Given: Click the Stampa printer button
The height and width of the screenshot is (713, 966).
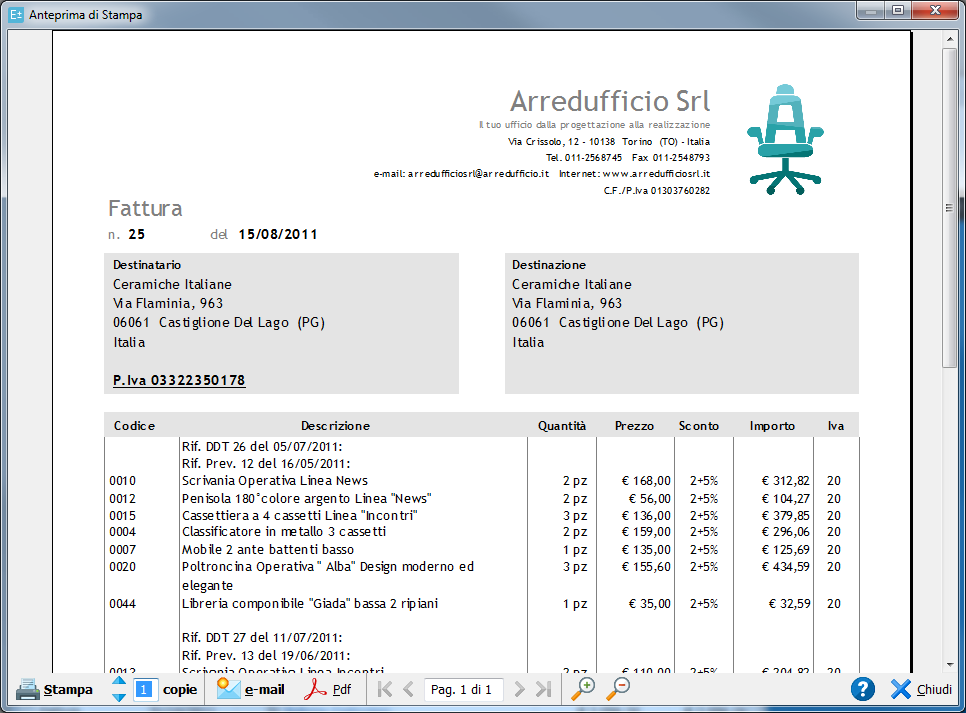Looking at the screenshot, I should 54,689.
